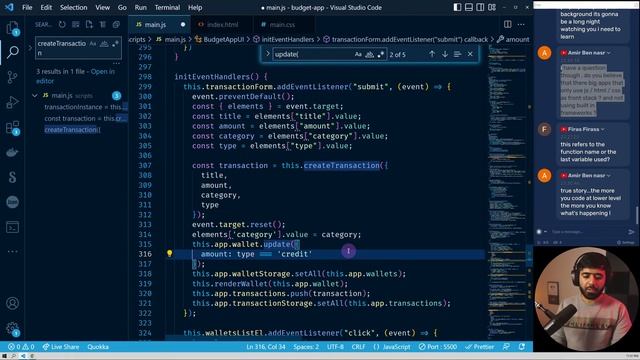640x360 pixels.
Task: Clear search results in the Search panel
Action: click(x=76, y=24)
